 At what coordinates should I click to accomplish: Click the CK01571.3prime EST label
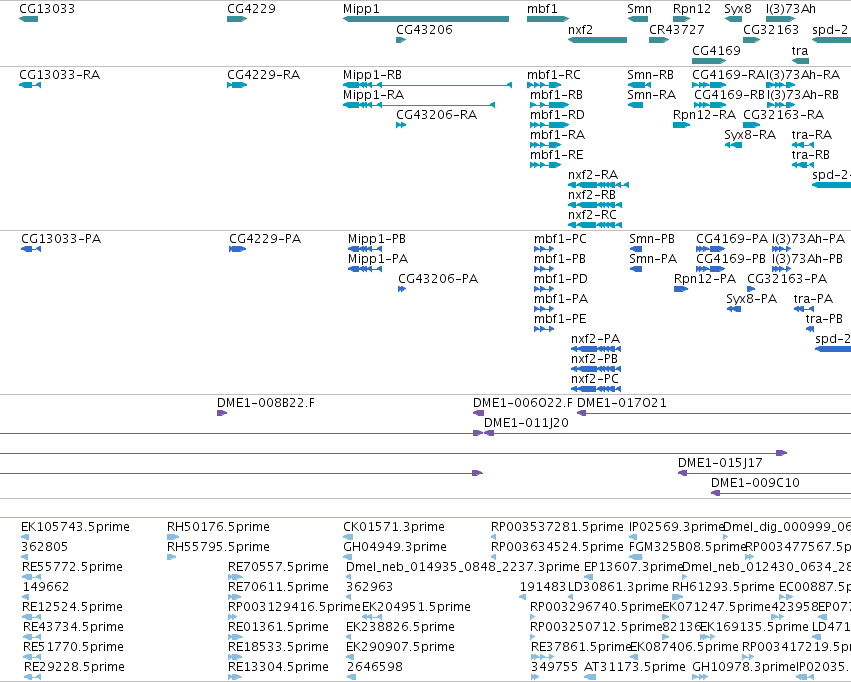394,527
